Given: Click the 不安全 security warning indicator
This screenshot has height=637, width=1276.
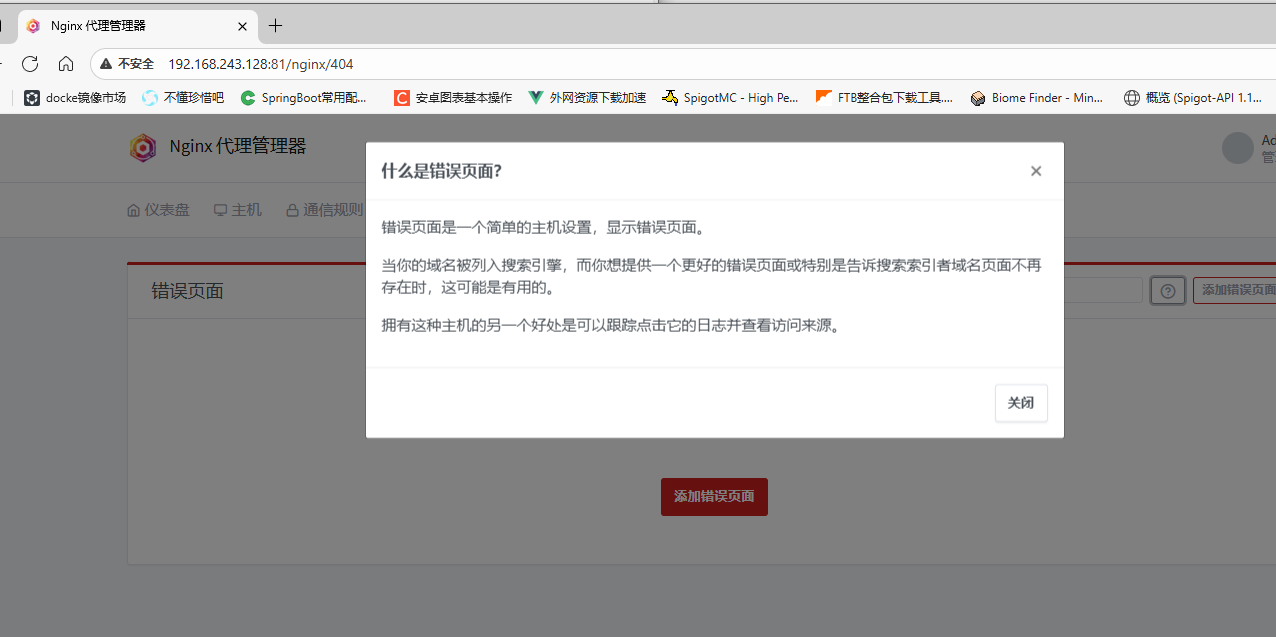Looking at the screenshot, I should point(127,64).
